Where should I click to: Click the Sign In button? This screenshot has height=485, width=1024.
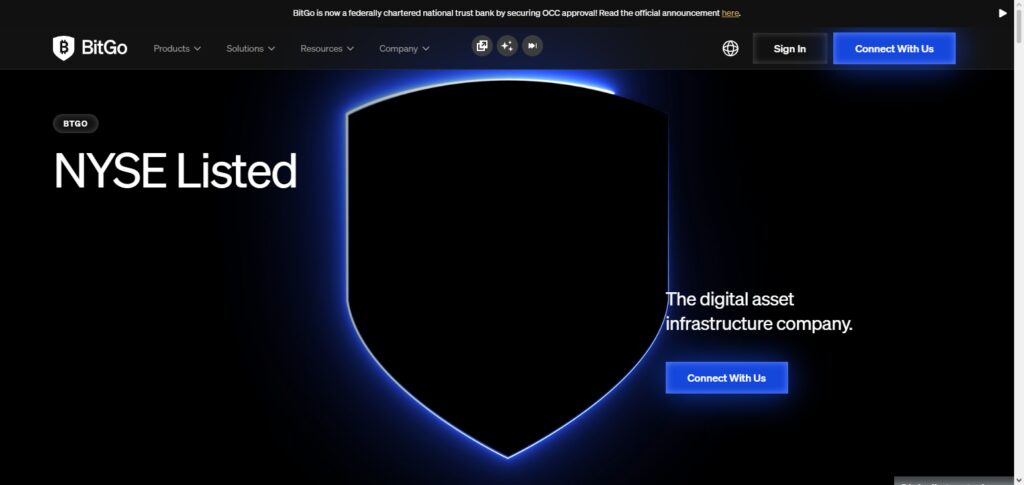tap(790, 48)
